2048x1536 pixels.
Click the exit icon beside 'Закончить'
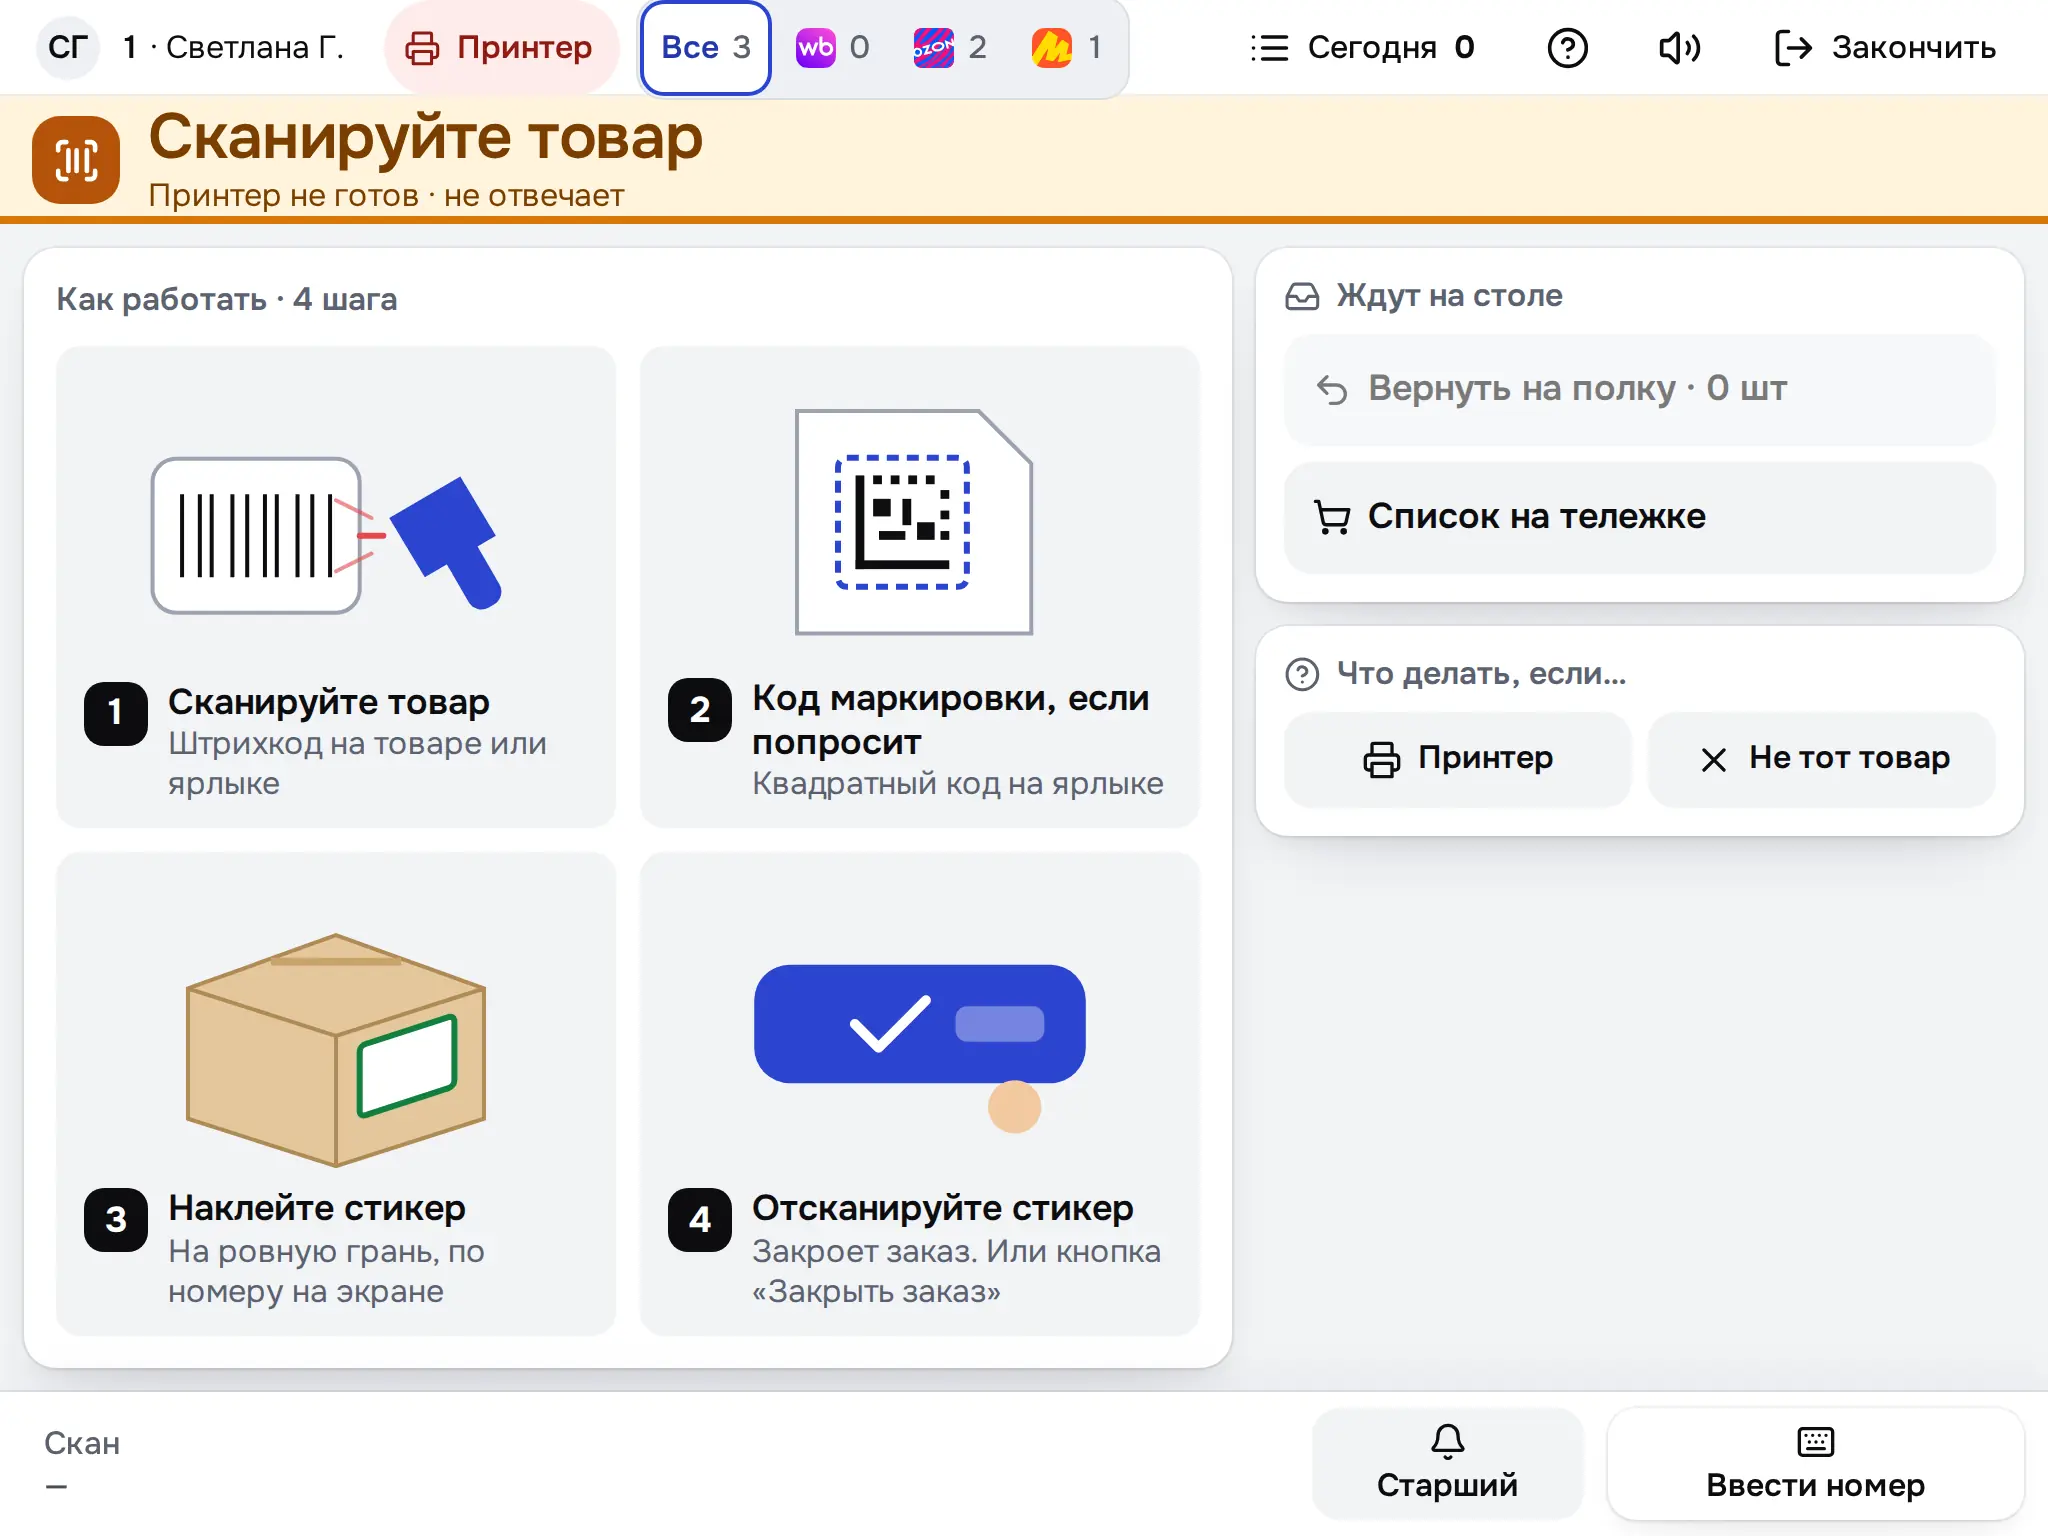click(1793, 48)
